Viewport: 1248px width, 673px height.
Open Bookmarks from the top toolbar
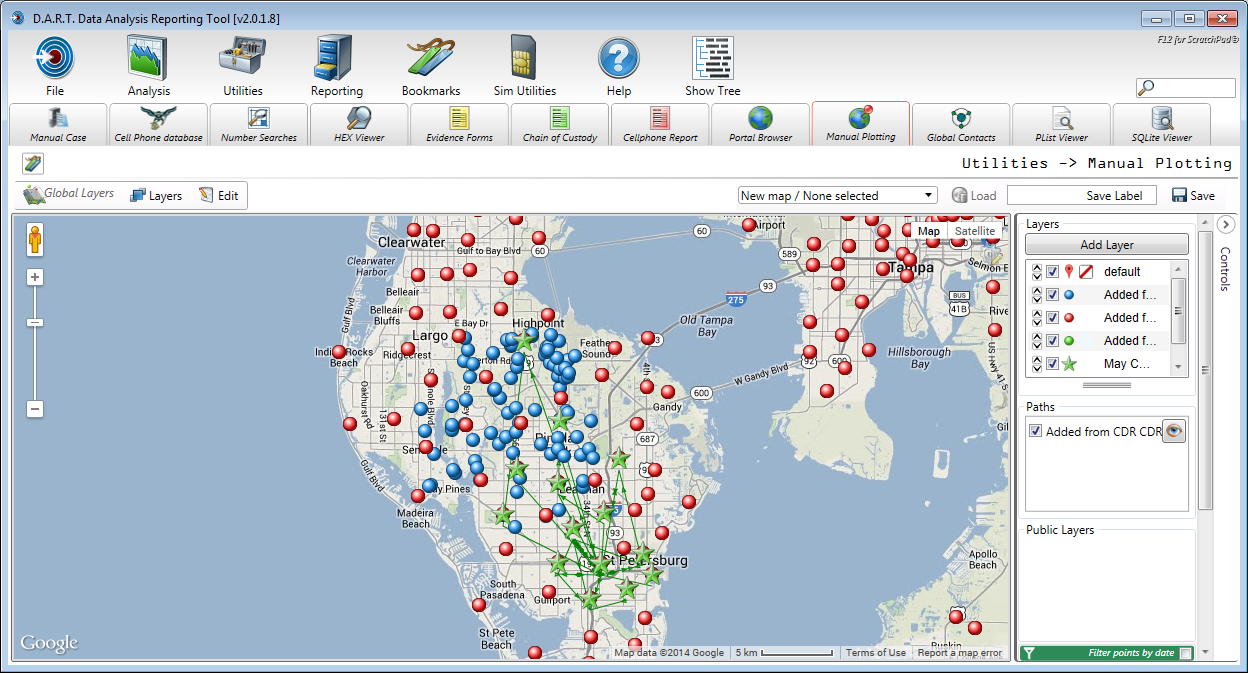[431, 58]
